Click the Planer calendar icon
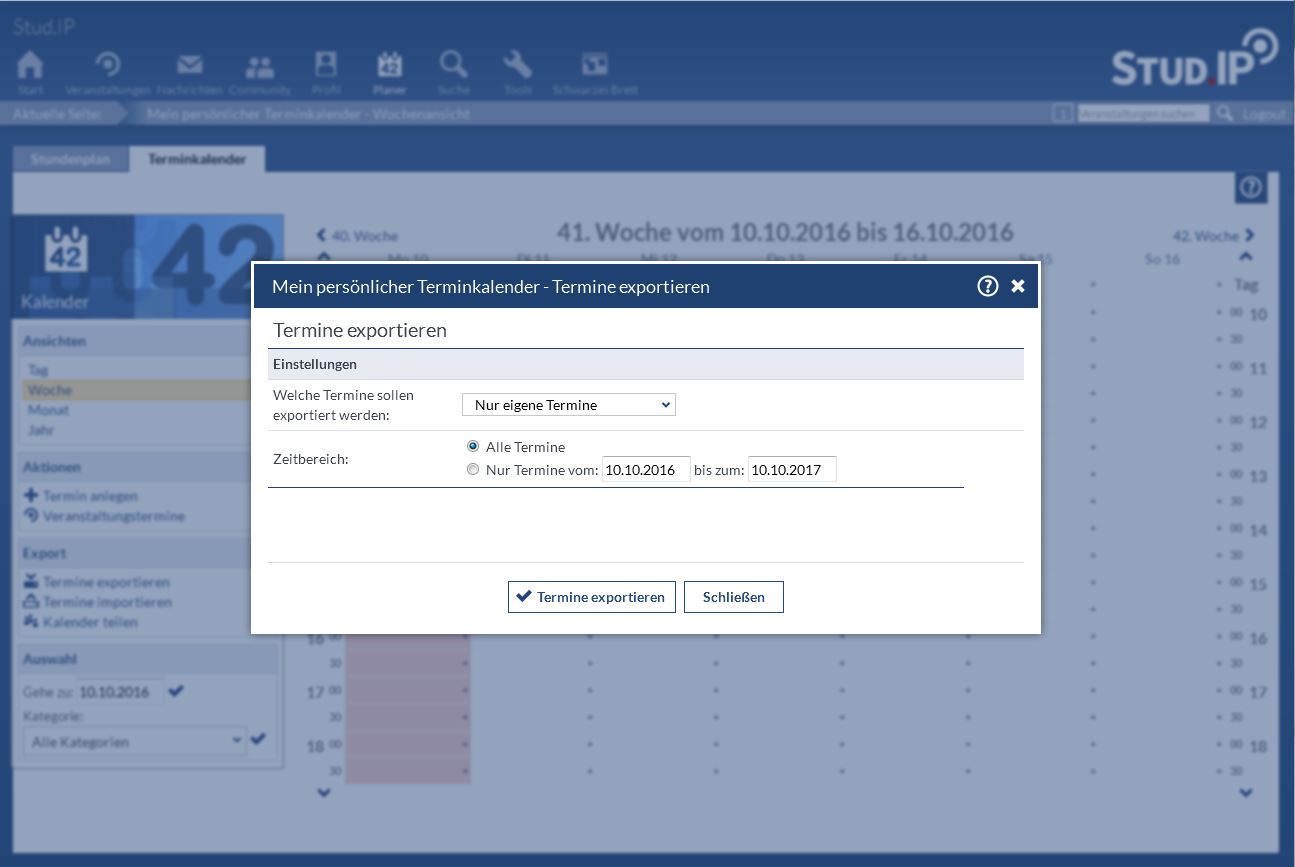Viewport: 1295px width, 867px height. coord(389,65)
